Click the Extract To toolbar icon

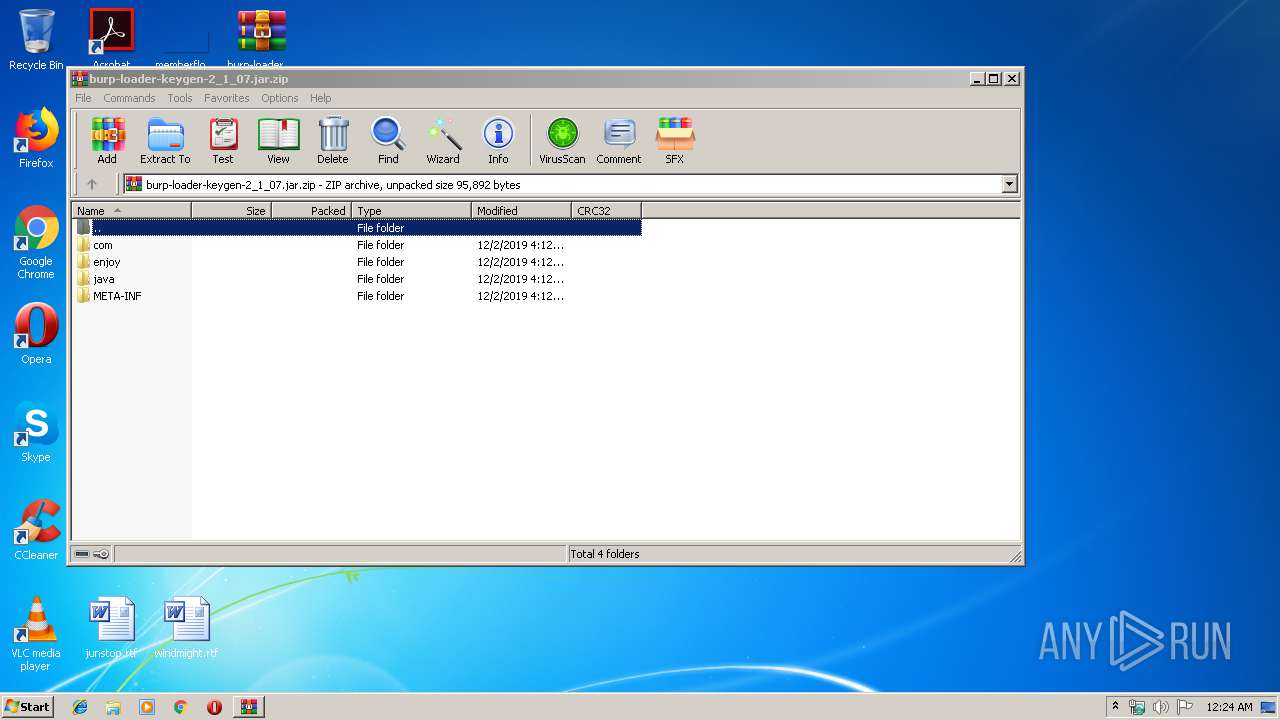165,140
